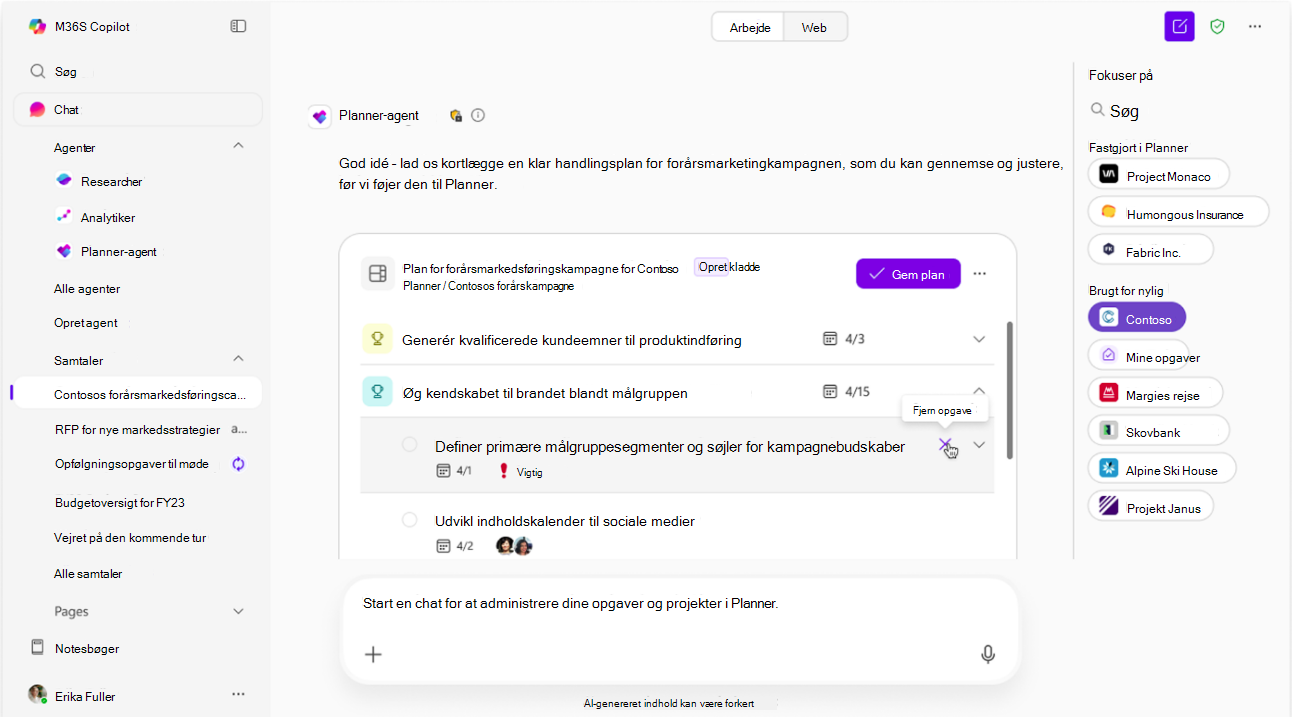Expand the Generér kvalificerede kundeemner goal
Image resolution: width=1292 pixels, height=717 pixels.
point(979,339)
